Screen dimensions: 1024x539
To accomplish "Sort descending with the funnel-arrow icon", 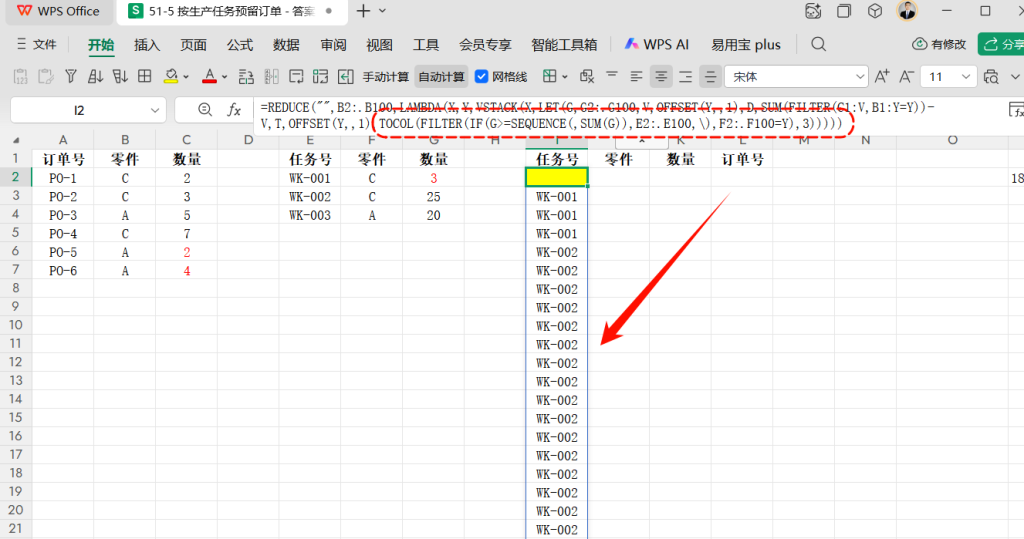I will (120, 76).
